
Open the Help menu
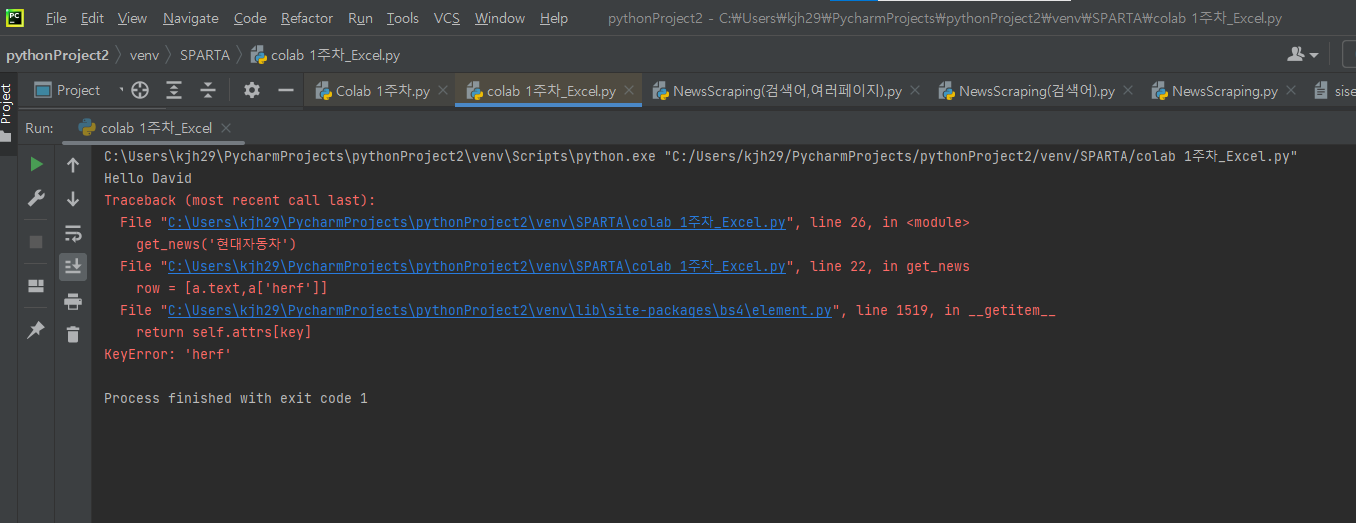pyautogui.click(x=554, y=18)
